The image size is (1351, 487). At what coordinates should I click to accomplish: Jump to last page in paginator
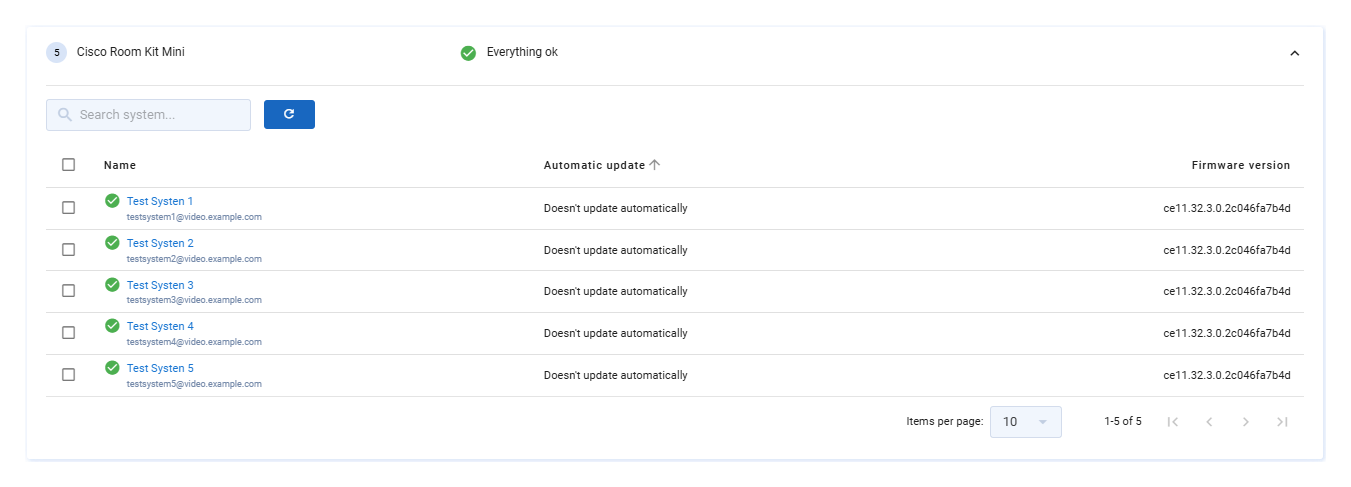[1282, 422]
